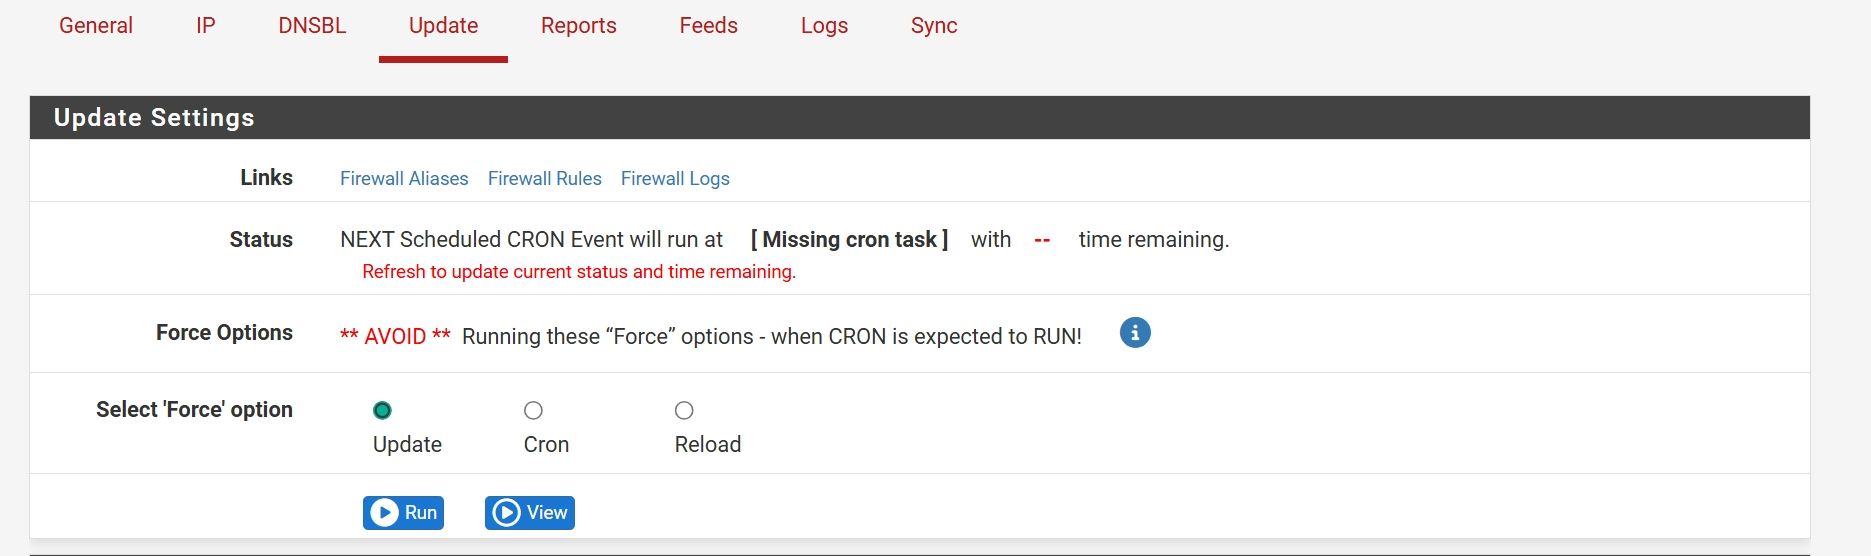1871x556 pixels.
Task: Switch to the Feeds tab
Action: (x=708, y=26)
